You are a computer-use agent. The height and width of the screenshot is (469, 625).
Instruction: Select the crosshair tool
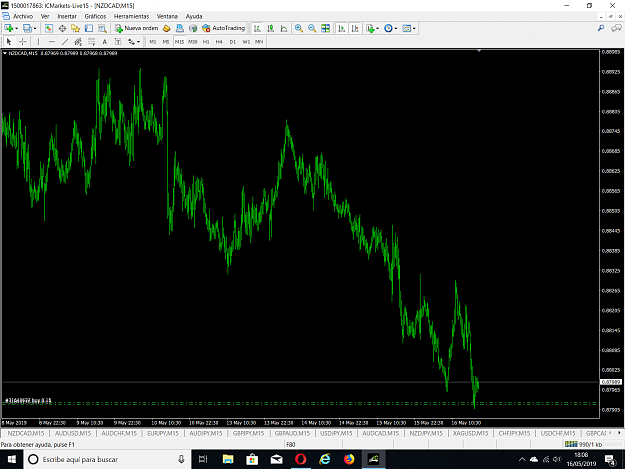point(23,41)
